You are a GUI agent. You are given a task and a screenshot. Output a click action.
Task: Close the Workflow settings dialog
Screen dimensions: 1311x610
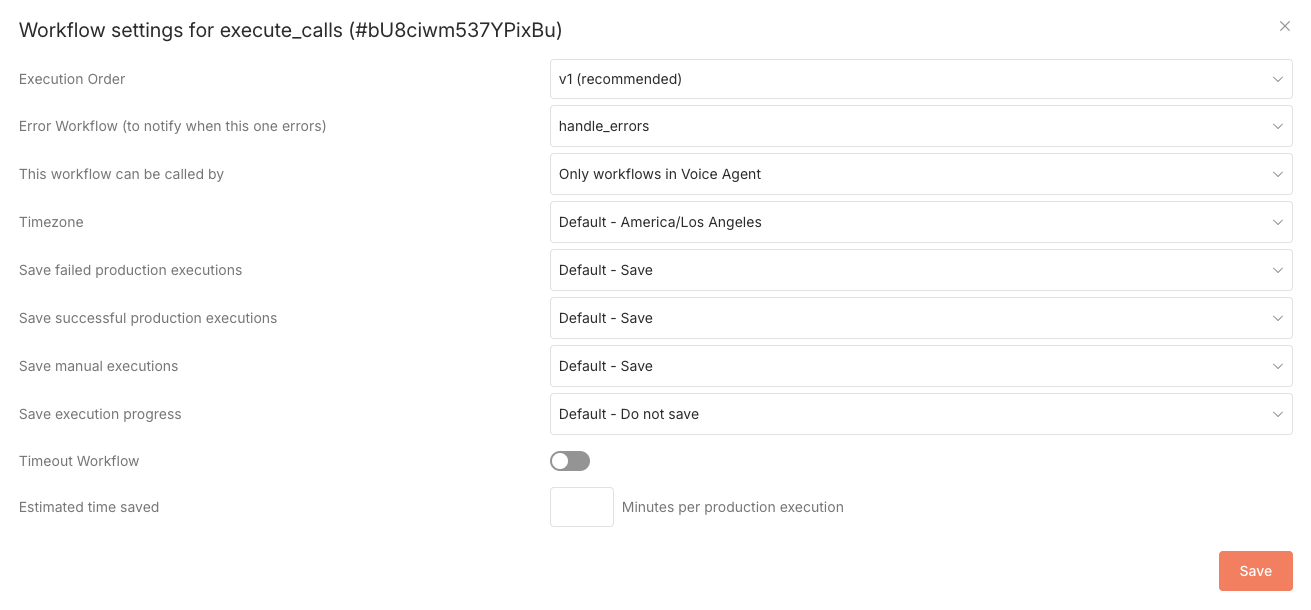click(1285, 27)
